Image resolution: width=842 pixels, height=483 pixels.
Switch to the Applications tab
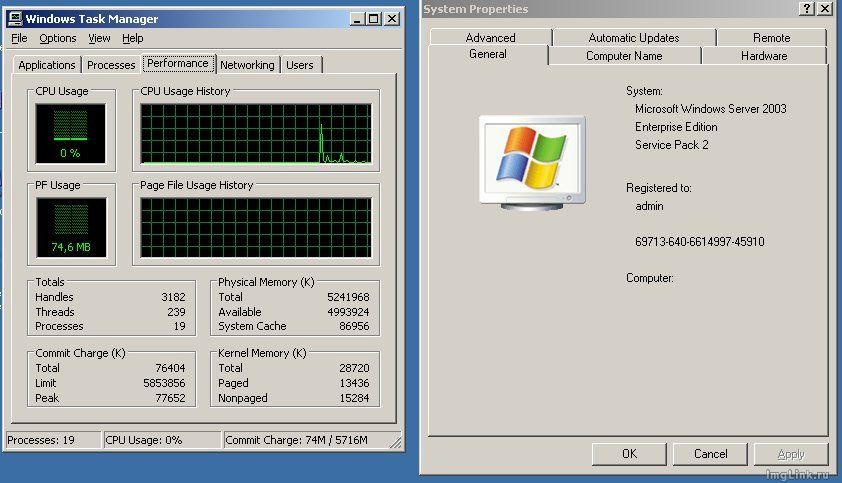[47, 65]
